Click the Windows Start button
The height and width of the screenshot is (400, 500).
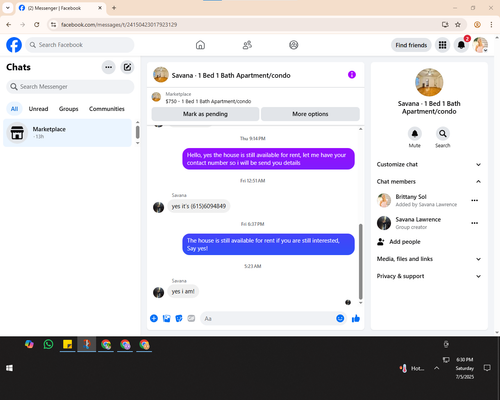point(9,368)
